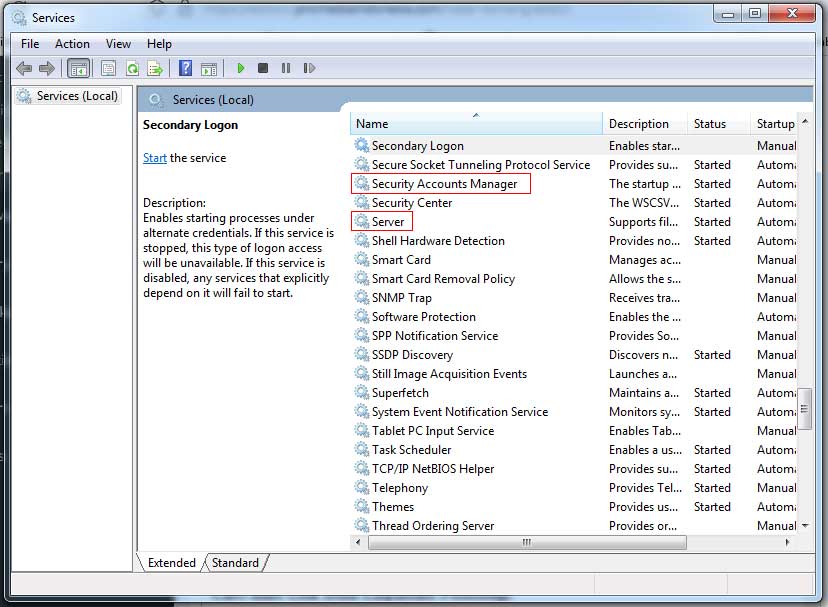Click the Back arrow in the toolbar

(24, 69)
